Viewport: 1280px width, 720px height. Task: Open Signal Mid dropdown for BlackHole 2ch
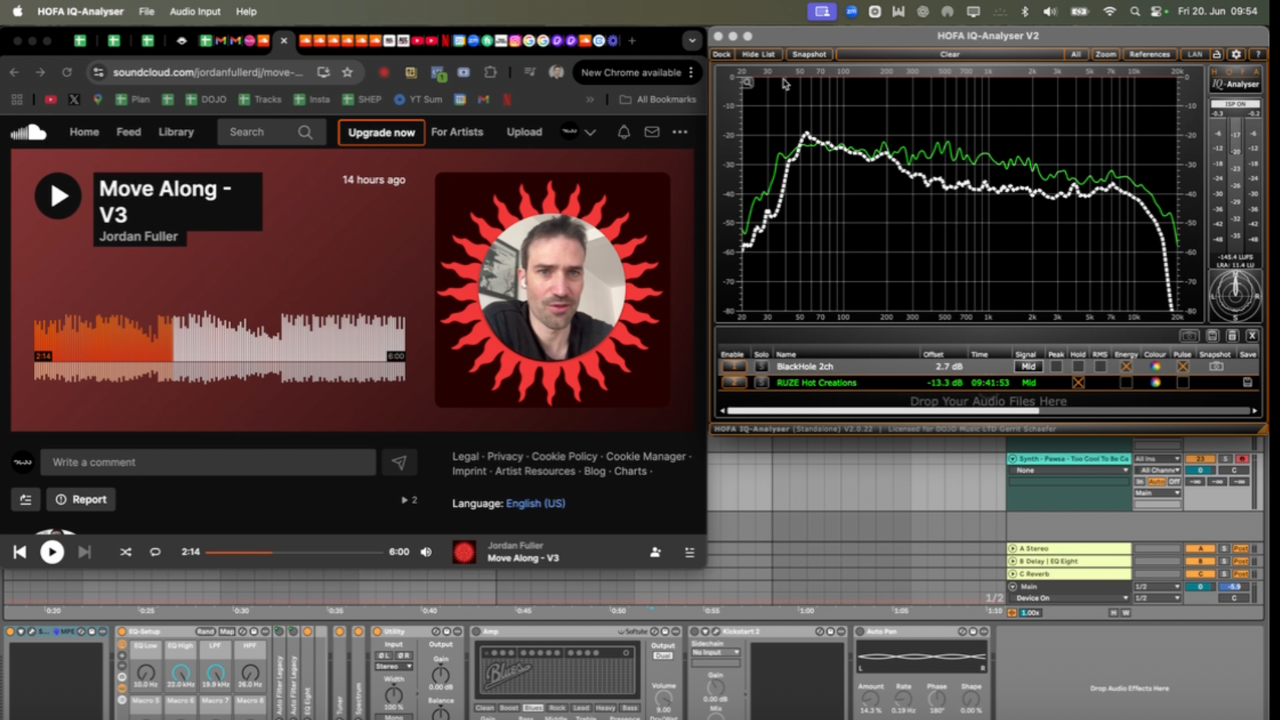tap(1028, 367)
